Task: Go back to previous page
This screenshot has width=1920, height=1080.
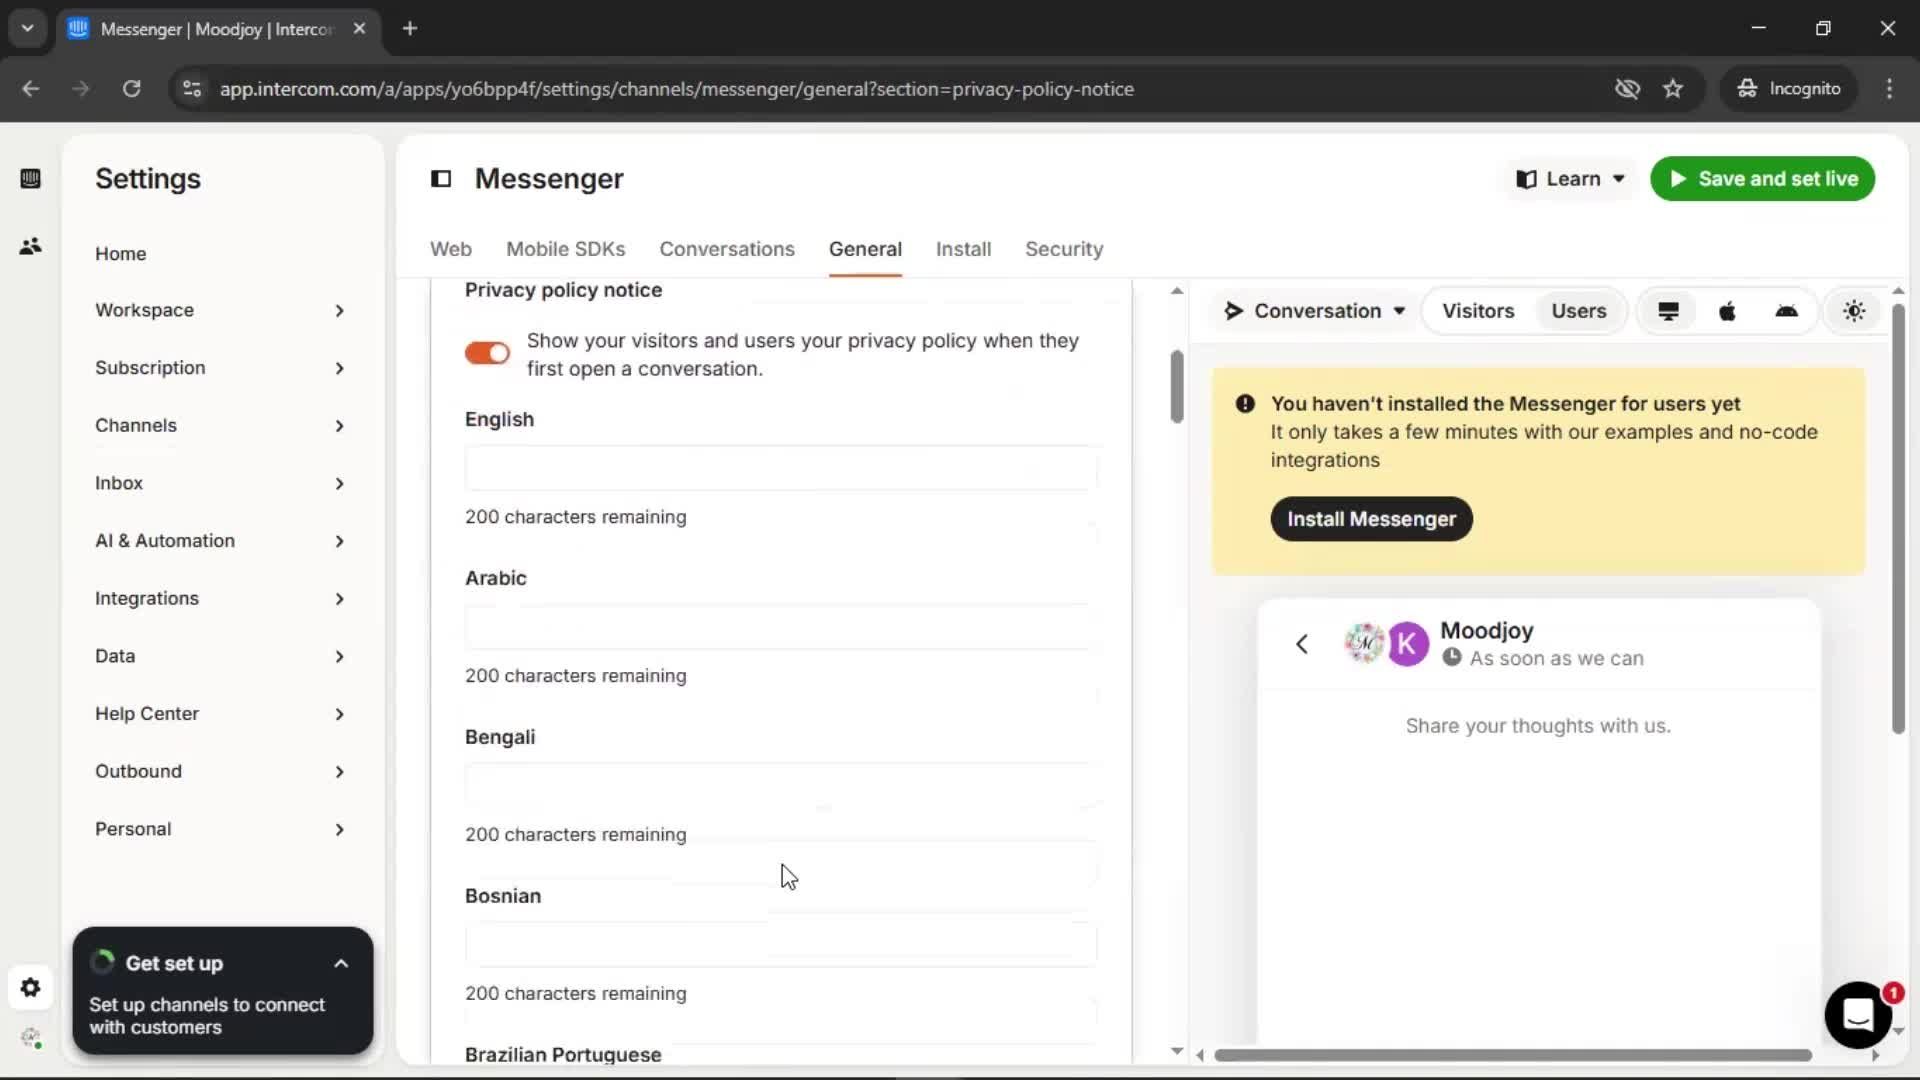Action: 30,89
